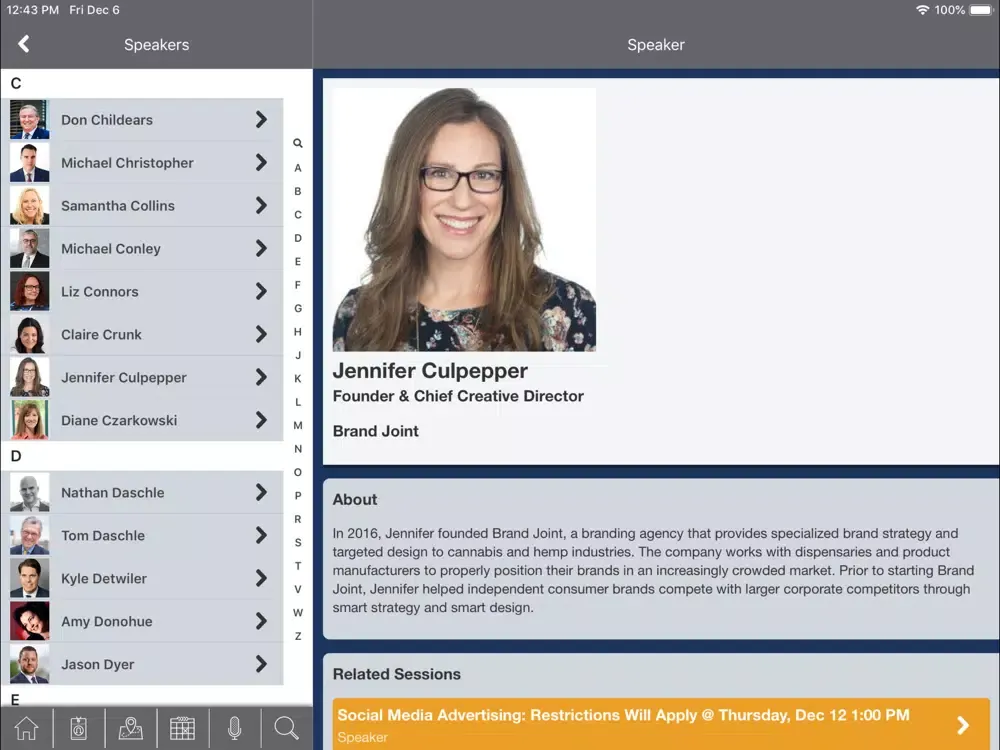Open the schedule calendar icon
The image size is (1000, 750).
click(182, 728)
